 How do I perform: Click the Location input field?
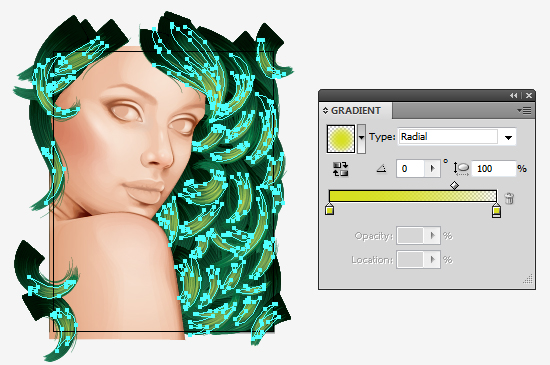[410, 260]
